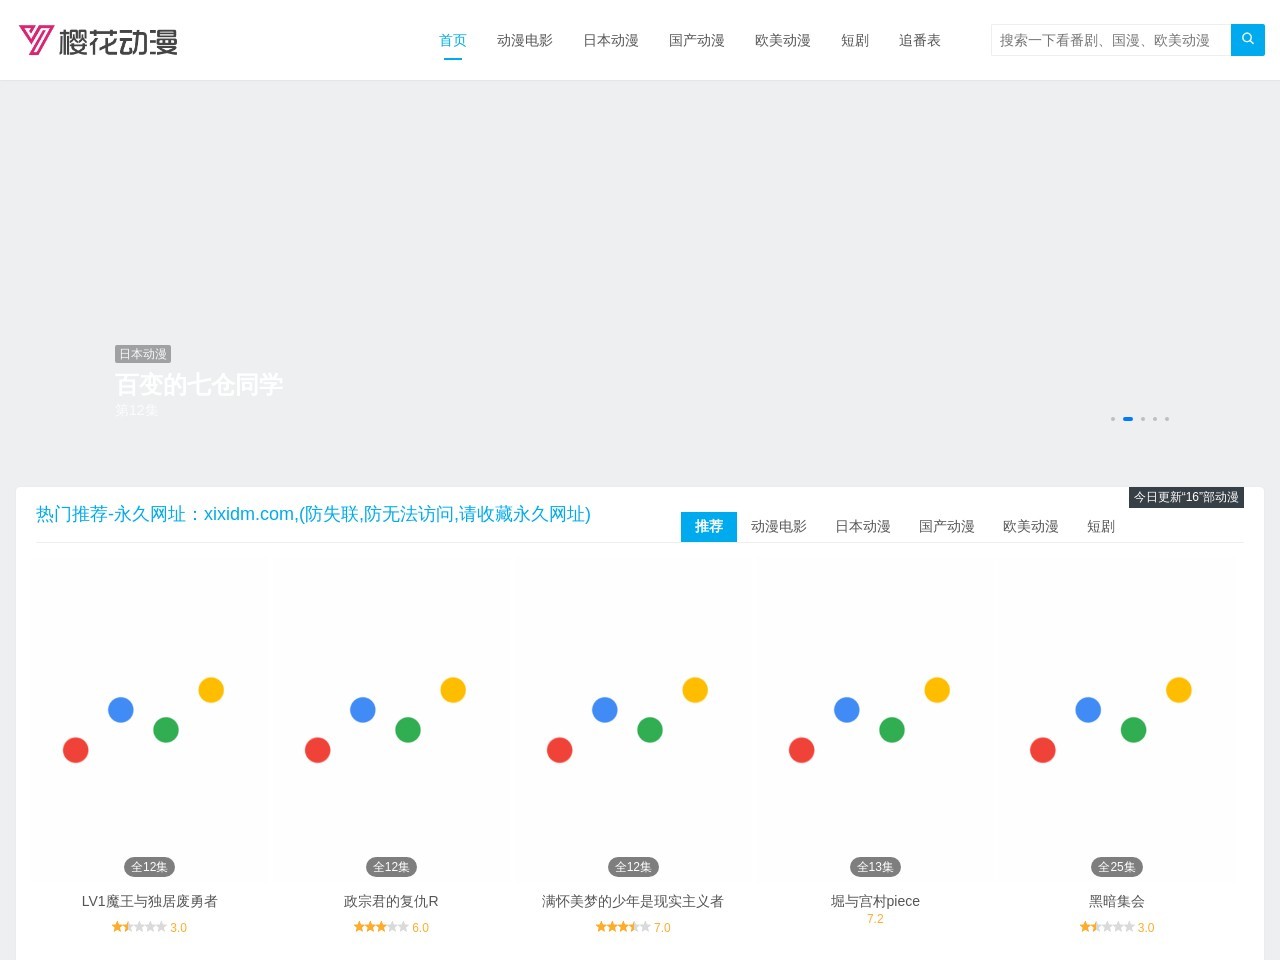The image size is (1280, 960).
Task: Open the 首页 navigation tab
Action: 453,40
